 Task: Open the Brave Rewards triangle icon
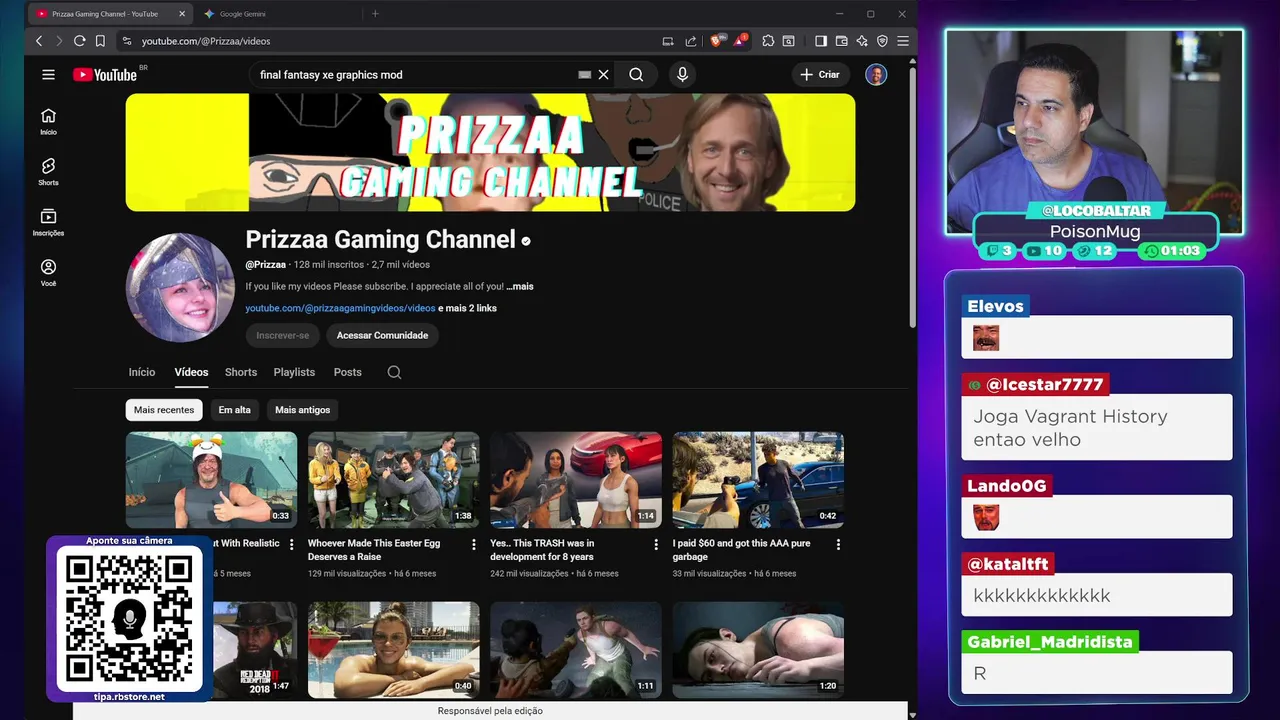740,41
